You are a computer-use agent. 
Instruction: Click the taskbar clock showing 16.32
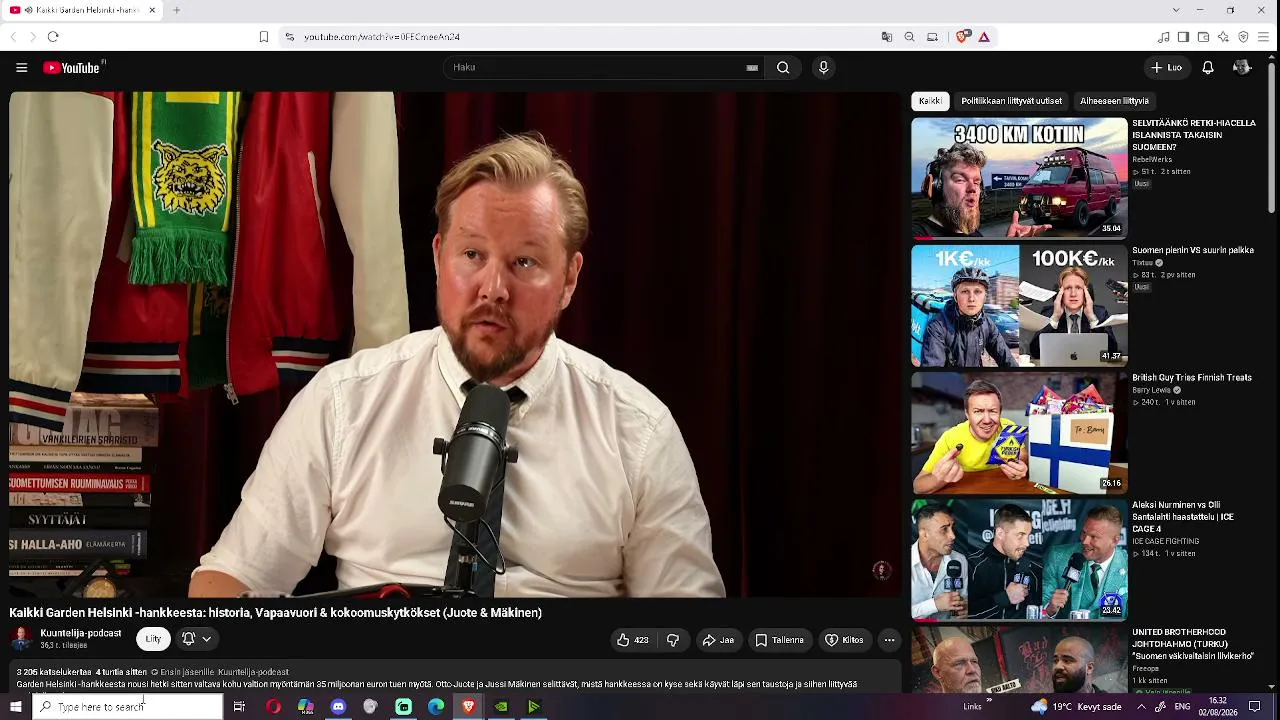[1217, 706]
